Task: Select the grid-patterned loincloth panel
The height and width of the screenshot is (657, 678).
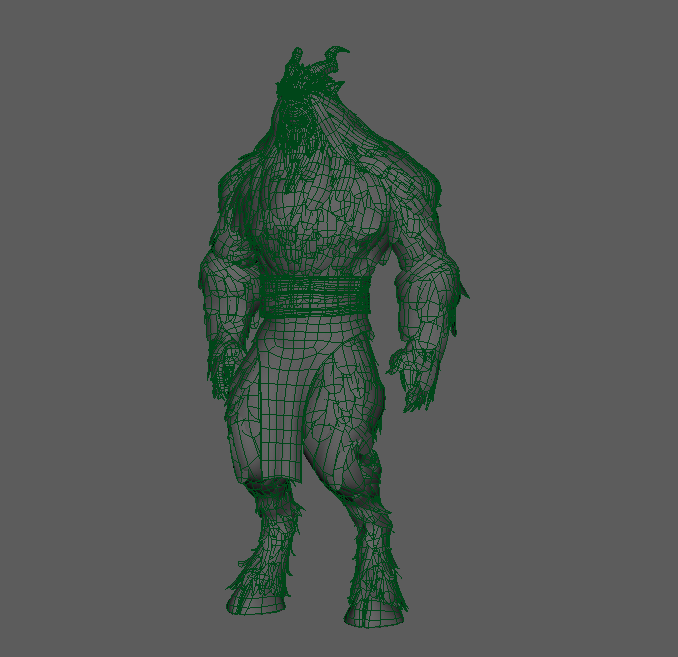Action: [x=278, y=400]
